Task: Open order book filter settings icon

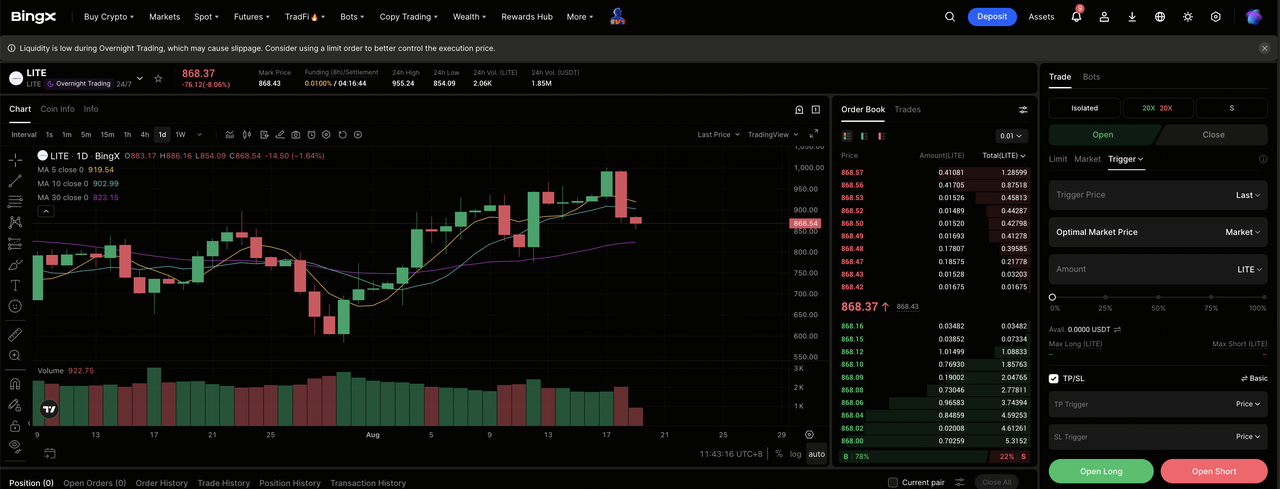Action: [x=1023, y=110]
